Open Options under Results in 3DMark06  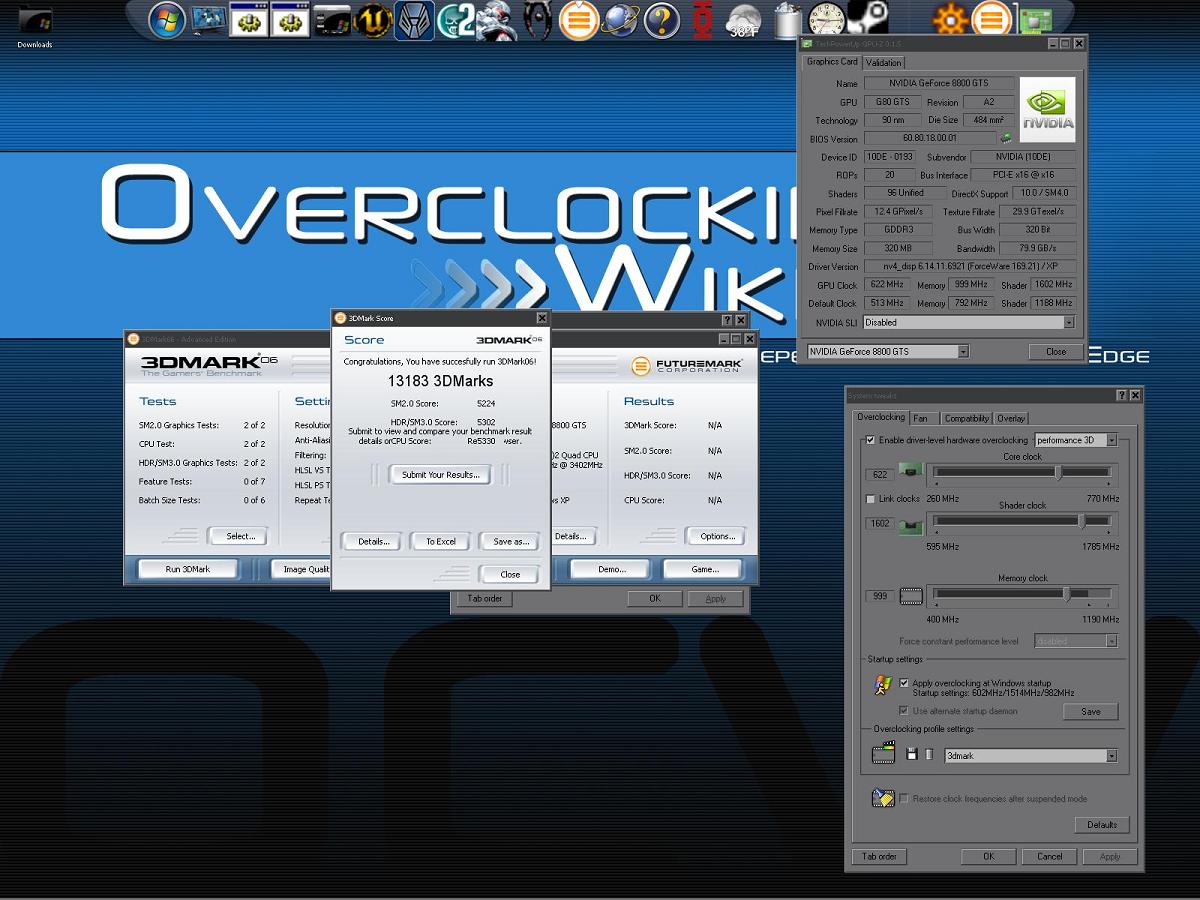point(717,536)
